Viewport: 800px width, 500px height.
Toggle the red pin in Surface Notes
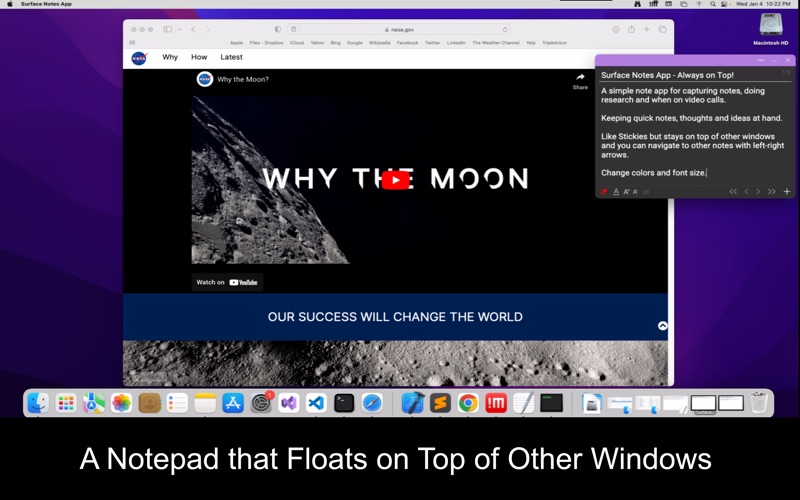pos(604,192)
